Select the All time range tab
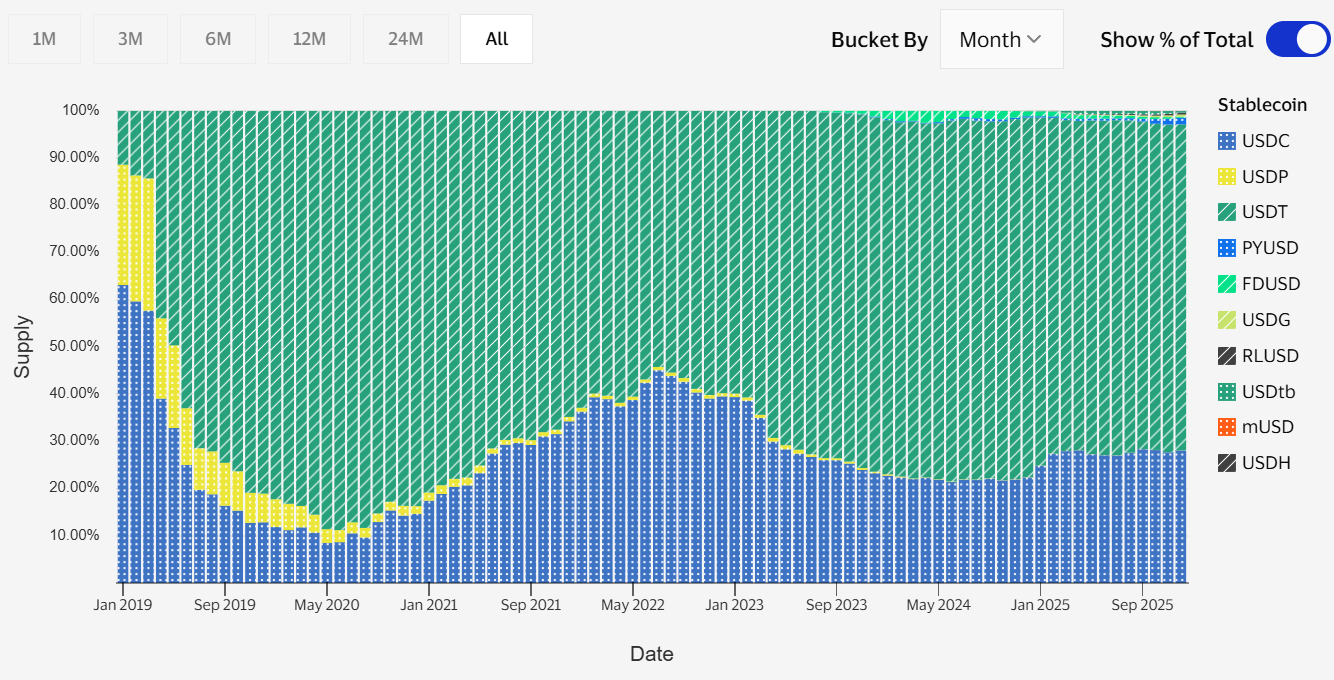This screenshot has height=680, width=1334. (496, 39)
